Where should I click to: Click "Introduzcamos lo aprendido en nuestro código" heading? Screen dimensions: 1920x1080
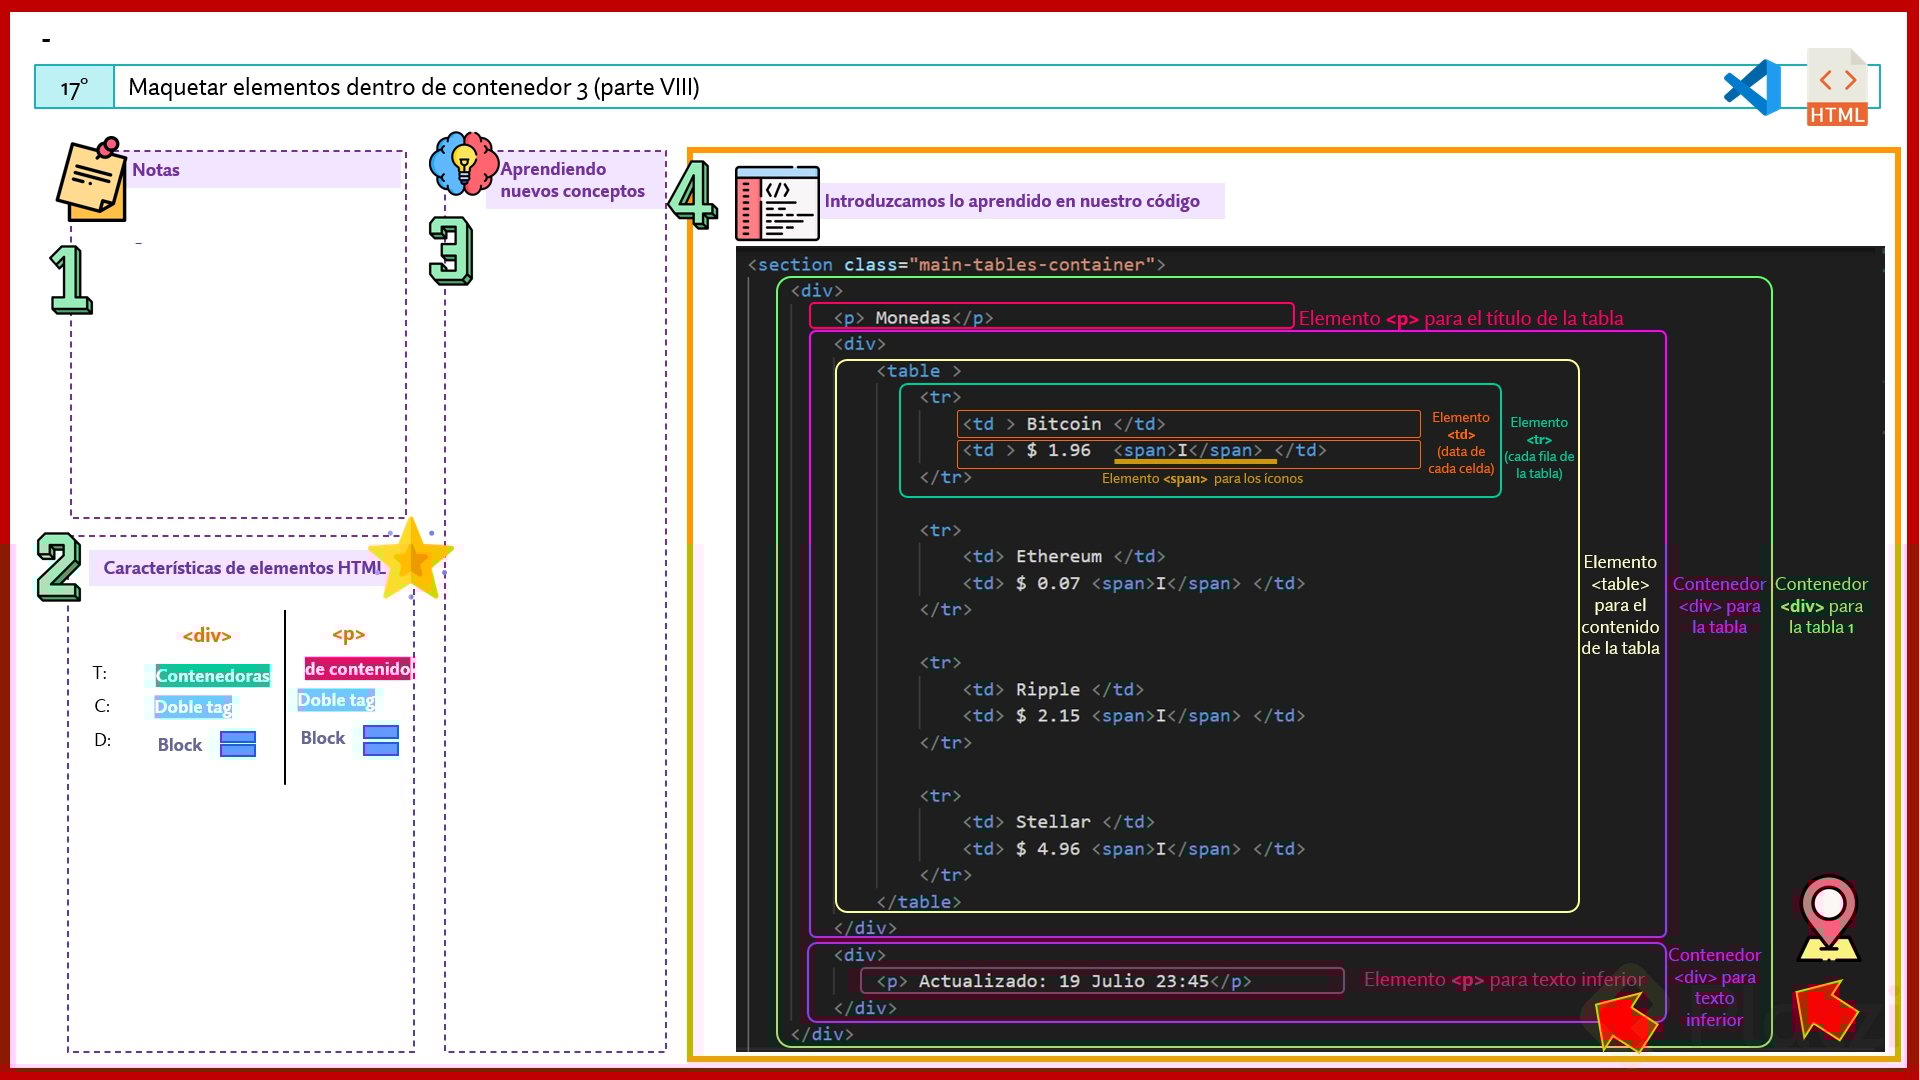pyautogui.click(x=1012, y=201)
